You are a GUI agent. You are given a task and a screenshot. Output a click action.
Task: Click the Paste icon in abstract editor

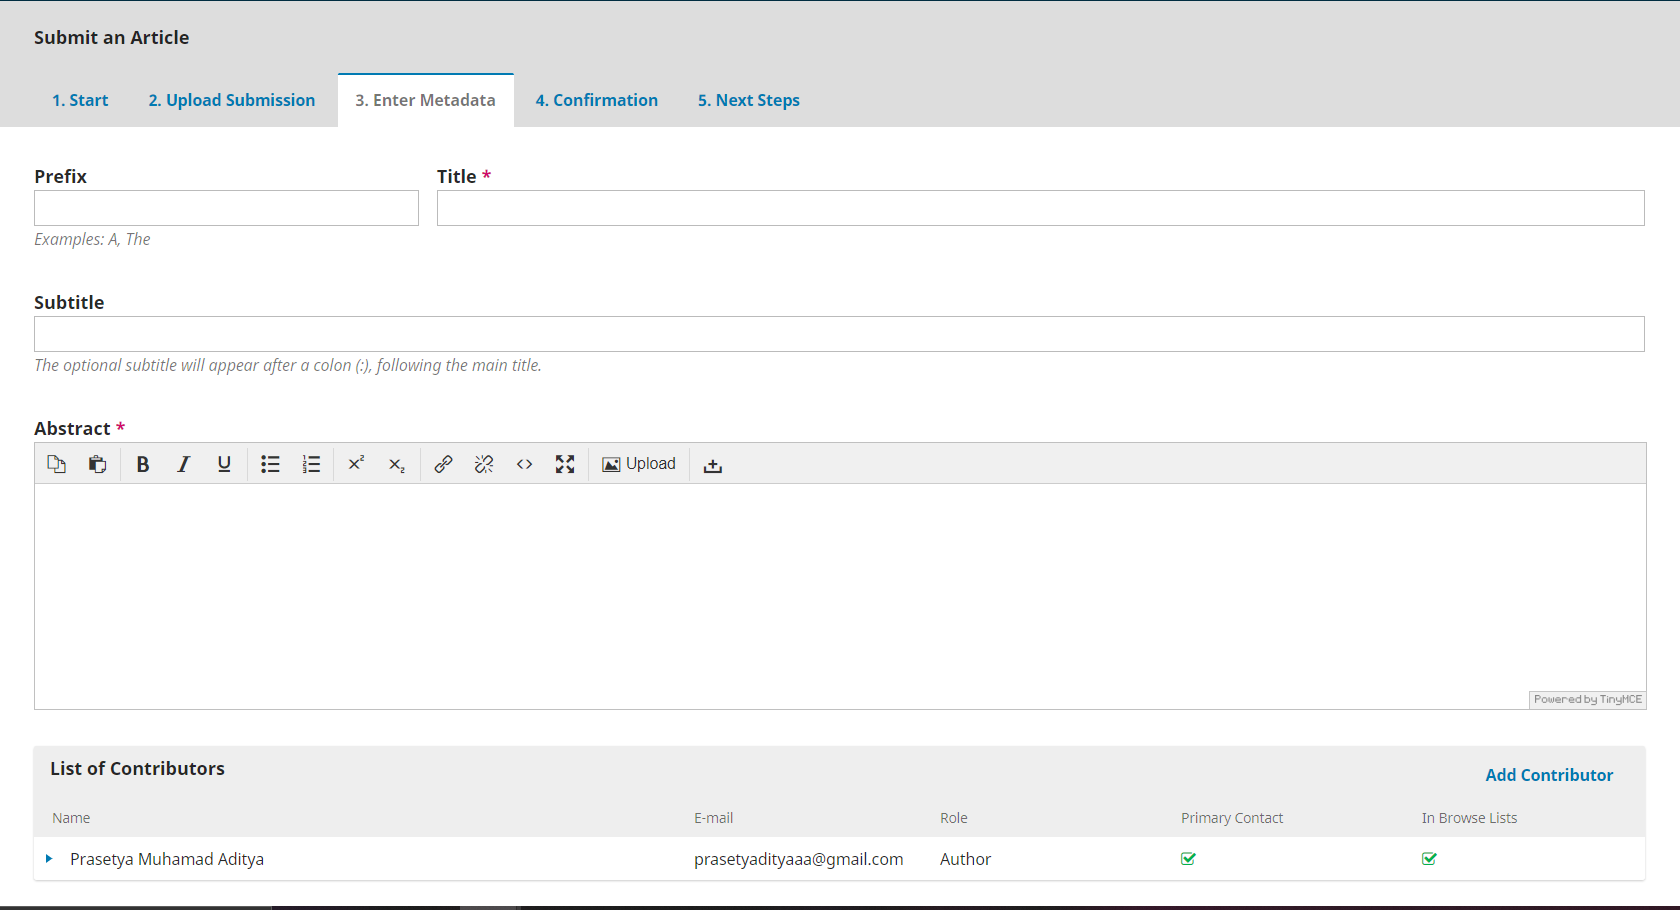pyautogui.click(x=97, y=464)
